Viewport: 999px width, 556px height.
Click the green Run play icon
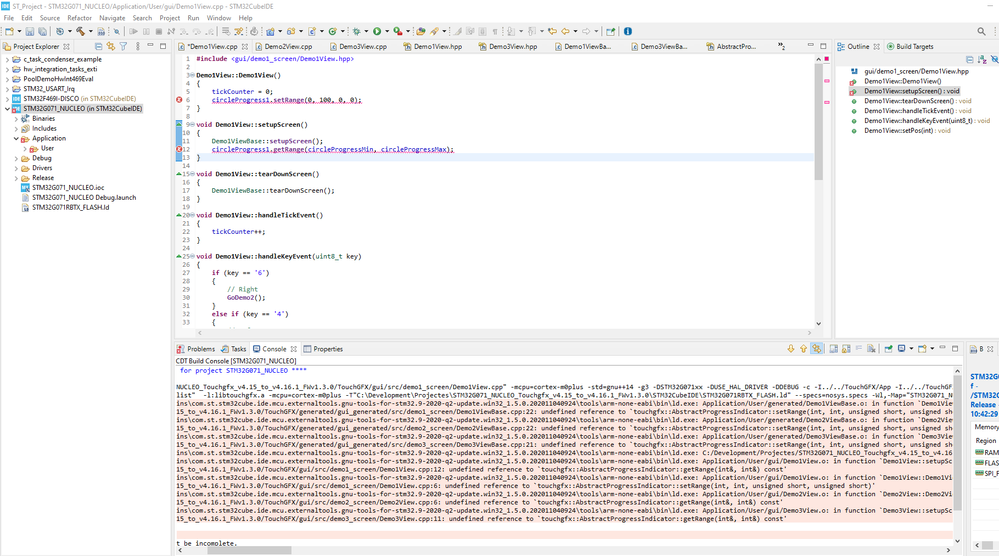[377, 31]
